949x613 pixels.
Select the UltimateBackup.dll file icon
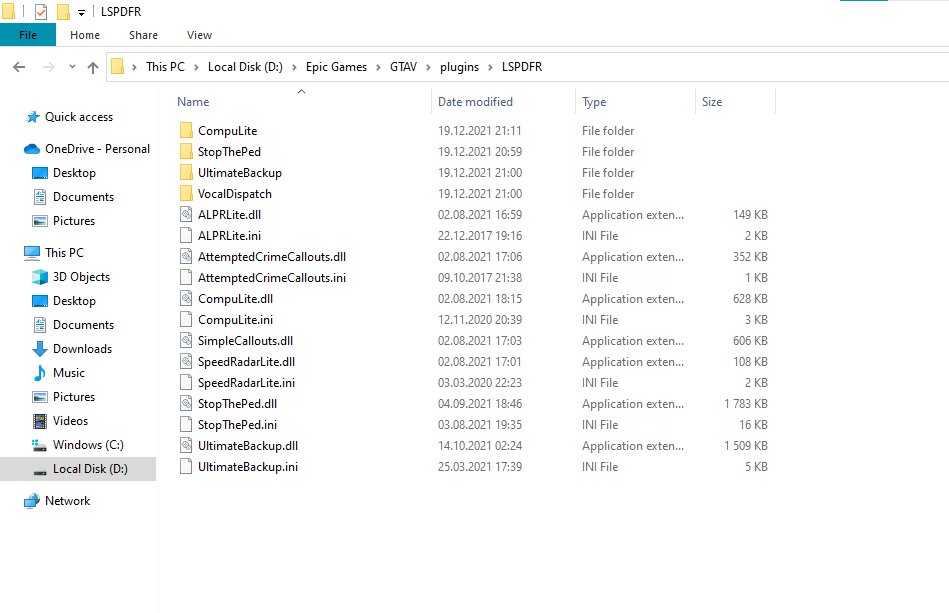186,445
